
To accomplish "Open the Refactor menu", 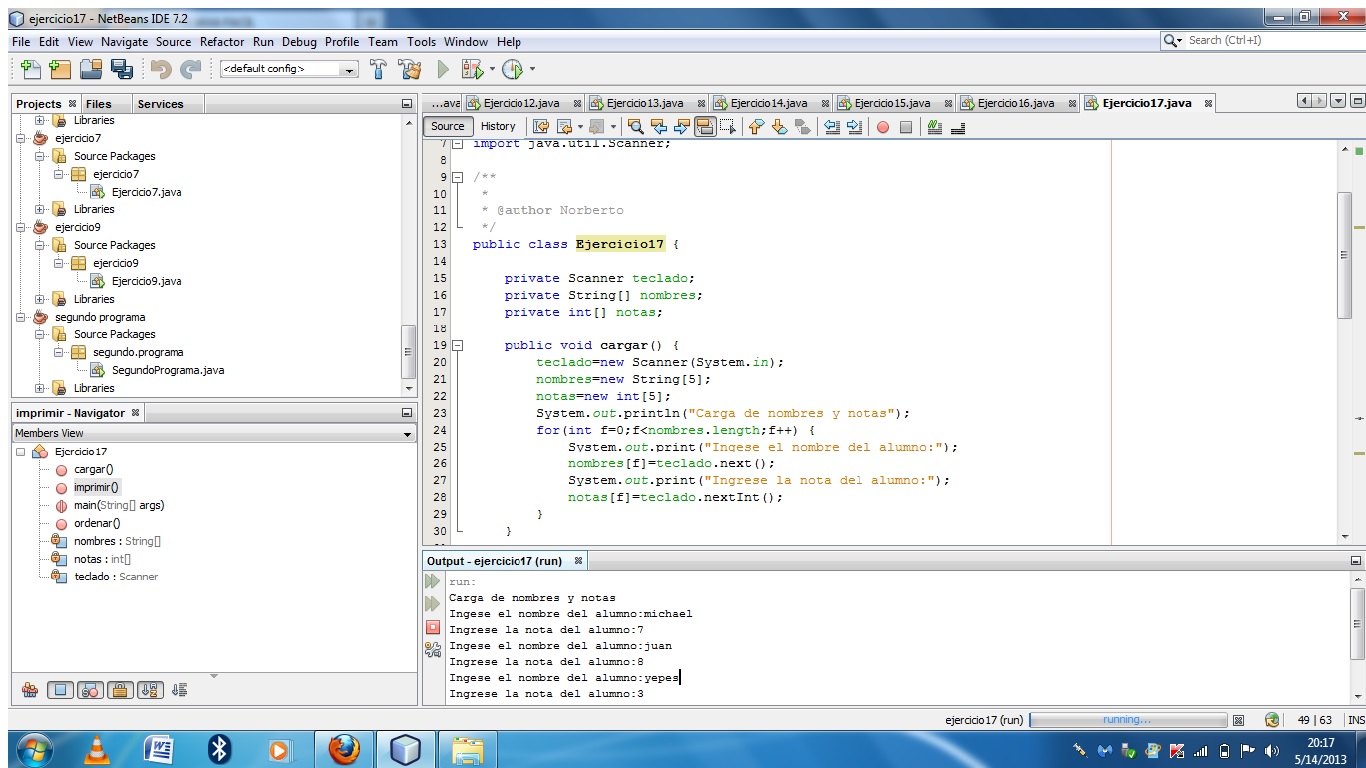I will pos(222,42).
